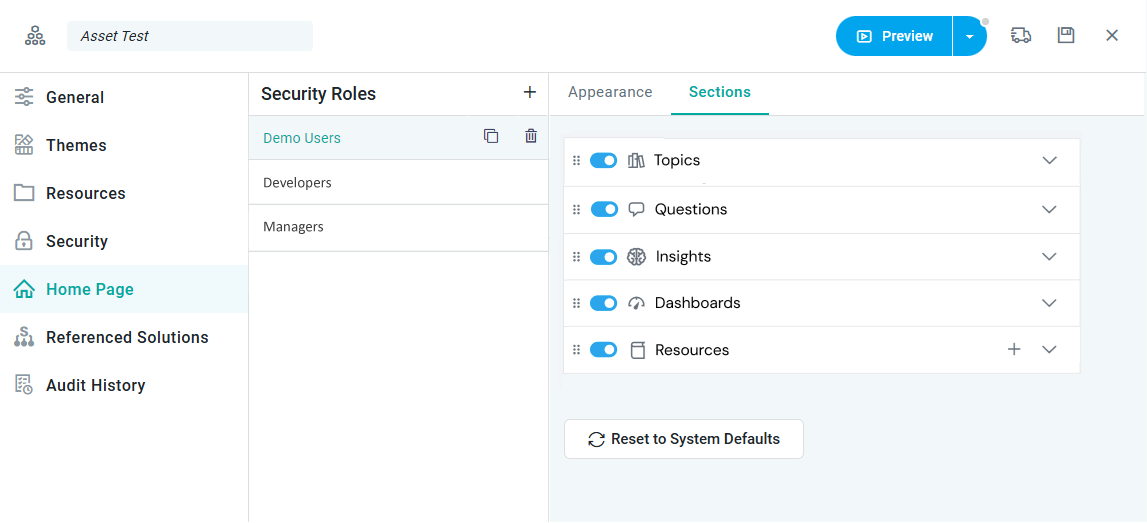Grab the drag handle beside Topics
Image resolution: width=1147 pixels, height=523 pixels.
point(576,161)
